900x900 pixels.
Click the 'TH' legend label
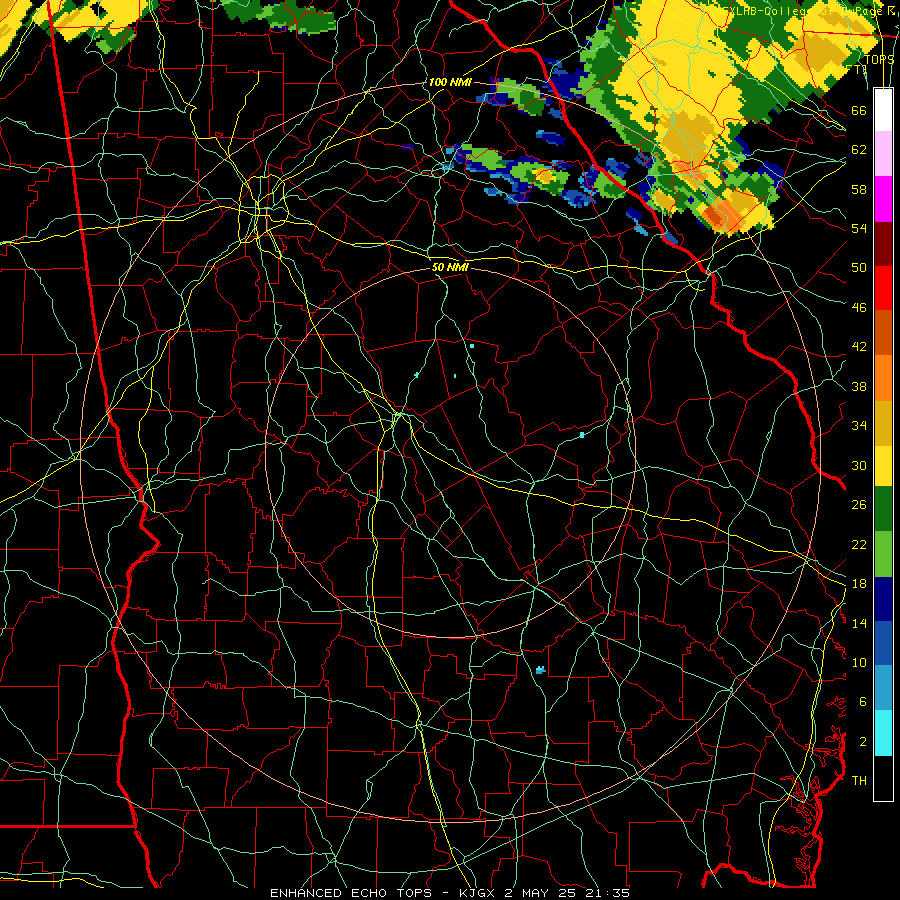(859, 780)
